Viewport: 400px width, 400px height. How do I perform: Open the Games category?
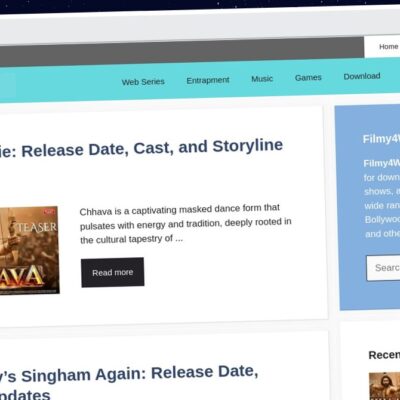point(308,77)
